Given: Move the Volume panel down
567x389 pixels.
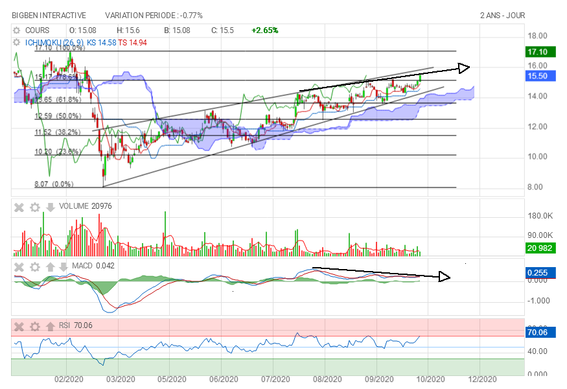Looking at the screenshot, I should coord(50,208).
